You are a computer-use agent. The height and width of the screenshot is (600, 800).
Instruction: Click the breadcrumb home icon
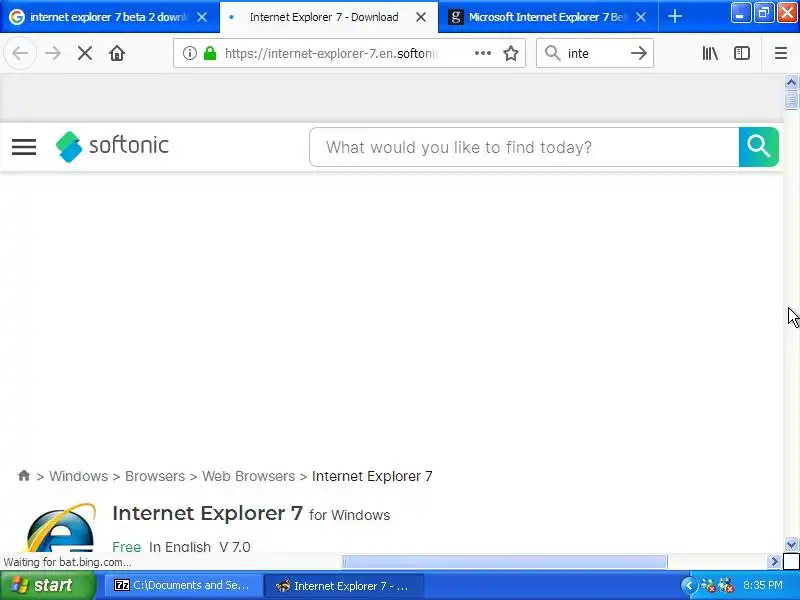(x=23, y=476)
